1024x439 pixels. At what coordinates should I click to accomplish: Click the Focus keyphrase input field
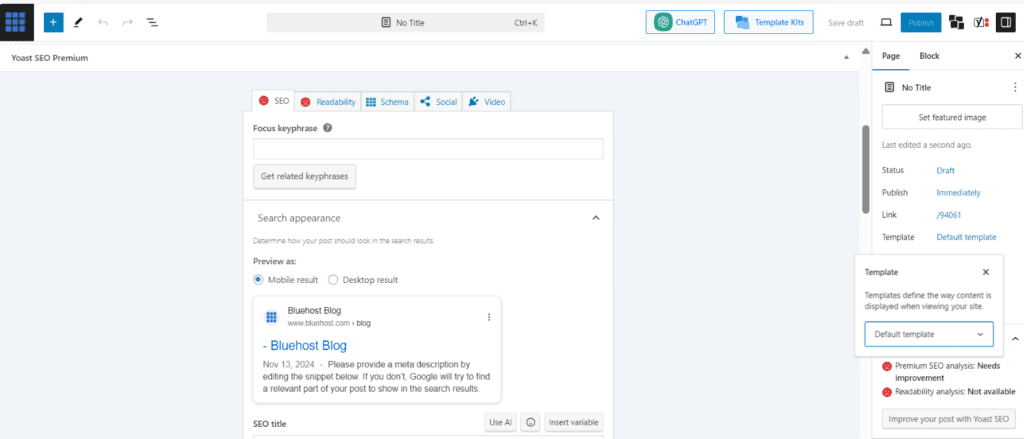(x=428, y=149)
